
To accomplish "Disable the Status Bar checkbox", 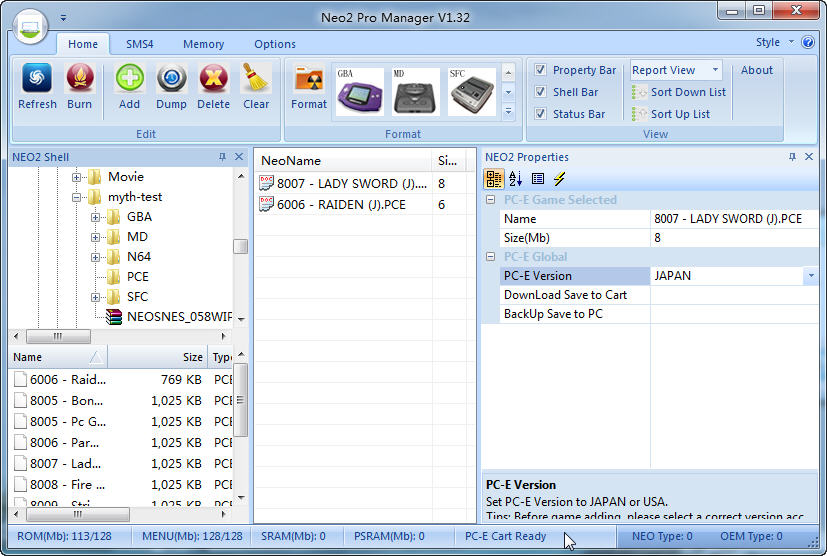I will [x=540, y=114].
